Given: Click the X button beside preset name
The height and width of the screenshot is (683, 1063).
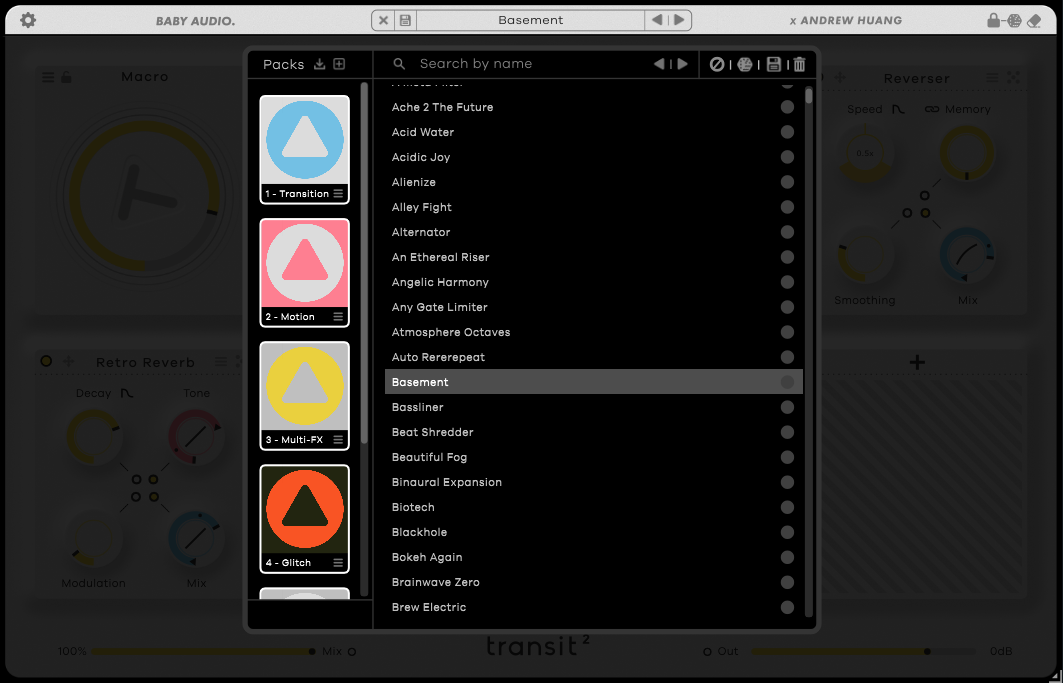Looking at the screenshot, I should (x=383, y=20).
